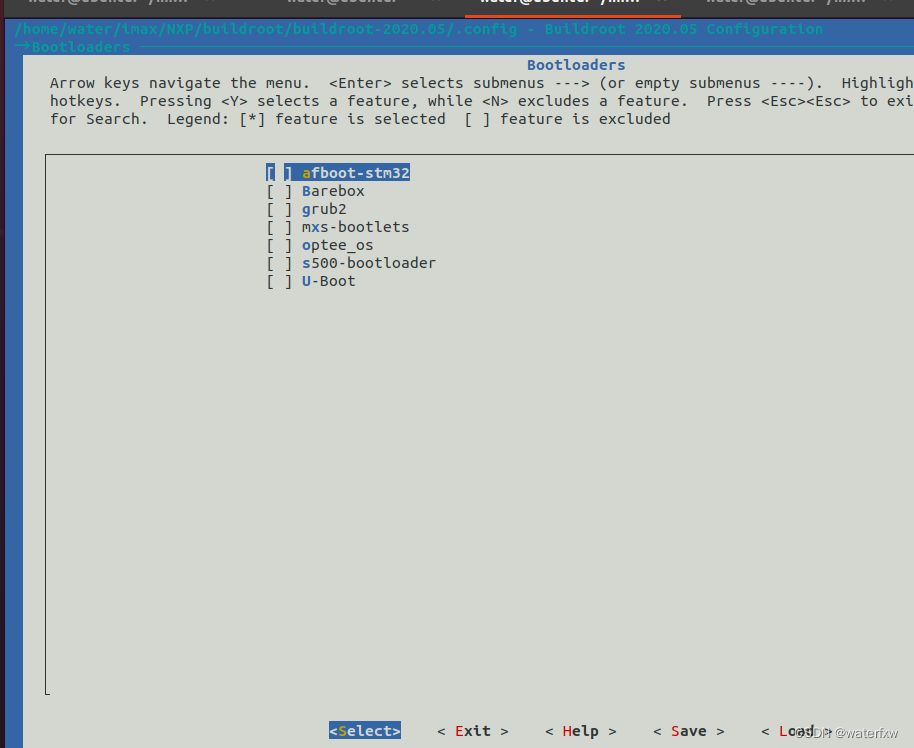Image resolution: width=914 pixels, height=748 pixels.
Task: Click the < Load > button
Action: (x=796, y=731)
